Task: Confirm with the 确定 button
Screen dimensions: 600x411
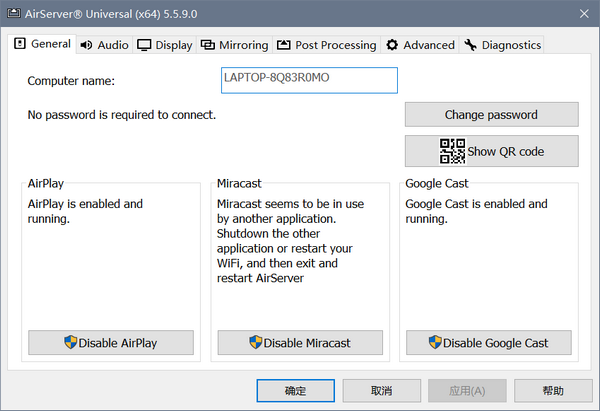Action: click(295, 390)
